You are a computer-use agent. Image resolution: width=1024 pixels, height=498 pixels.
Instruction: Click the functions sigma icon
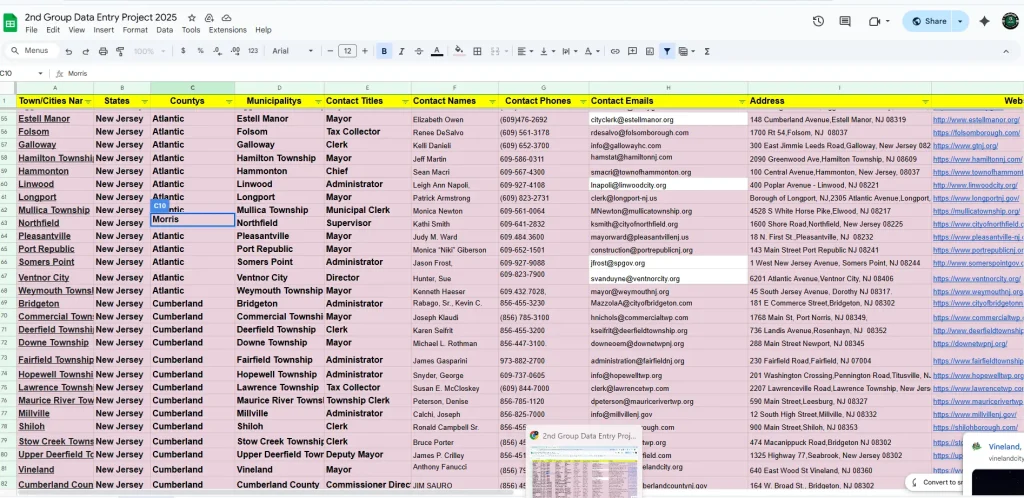click(x=708, y=51)
